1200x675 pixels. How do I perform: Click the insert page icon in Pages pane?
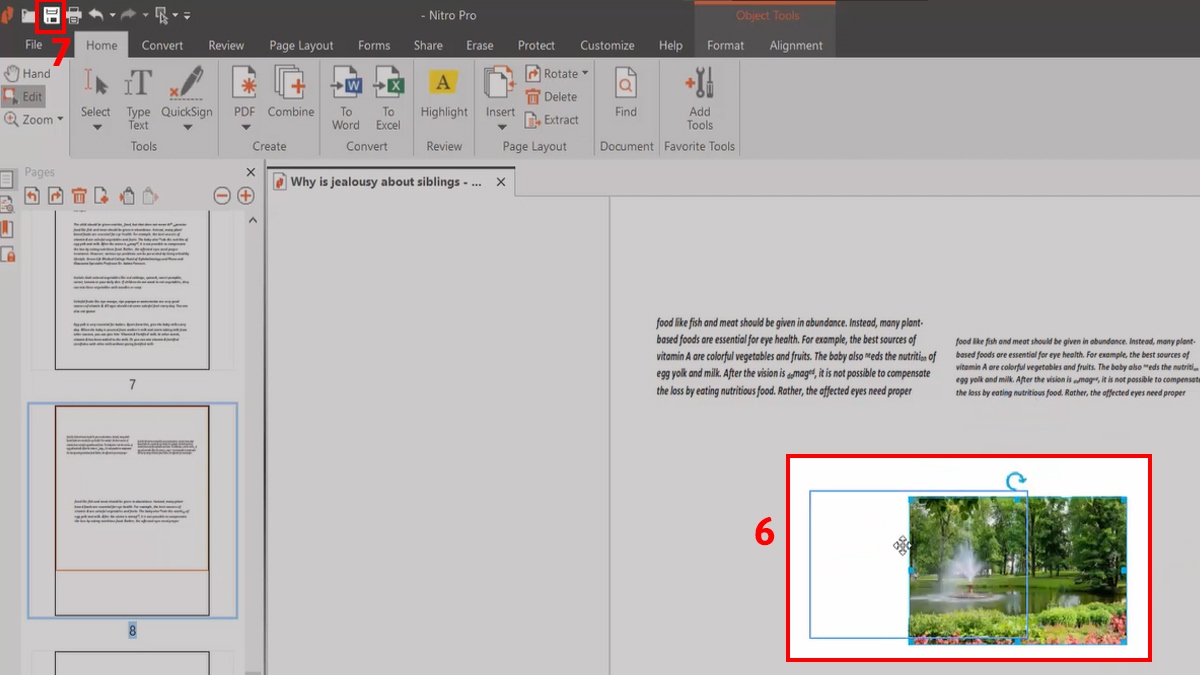102,196
